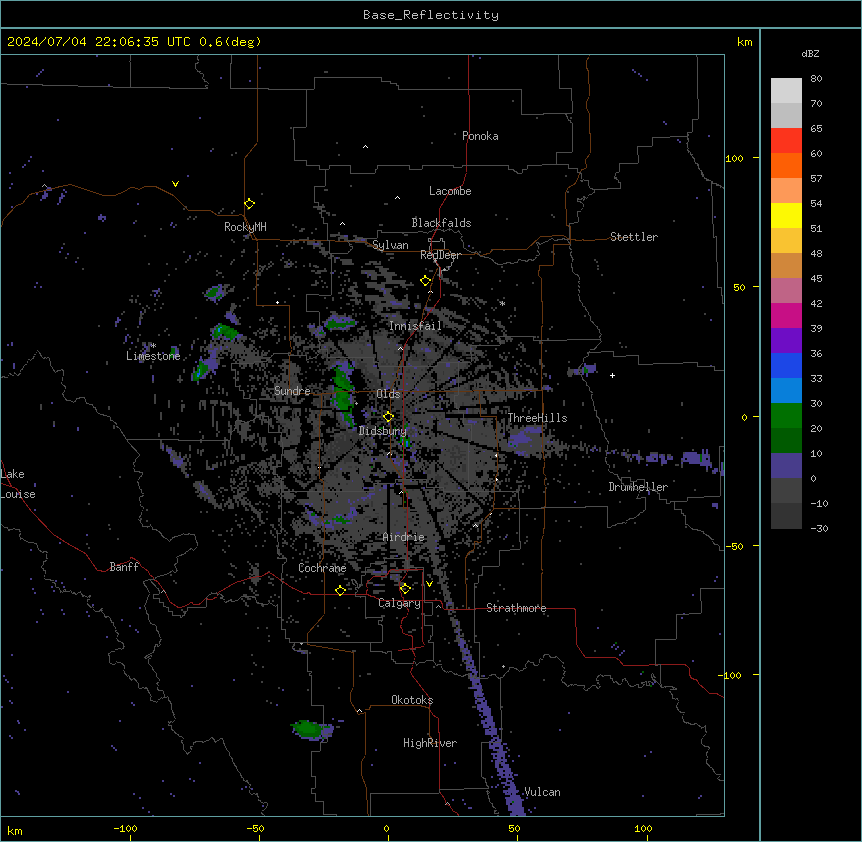Choose the green 20–30 dBZ legend swatch

(786, 416)
